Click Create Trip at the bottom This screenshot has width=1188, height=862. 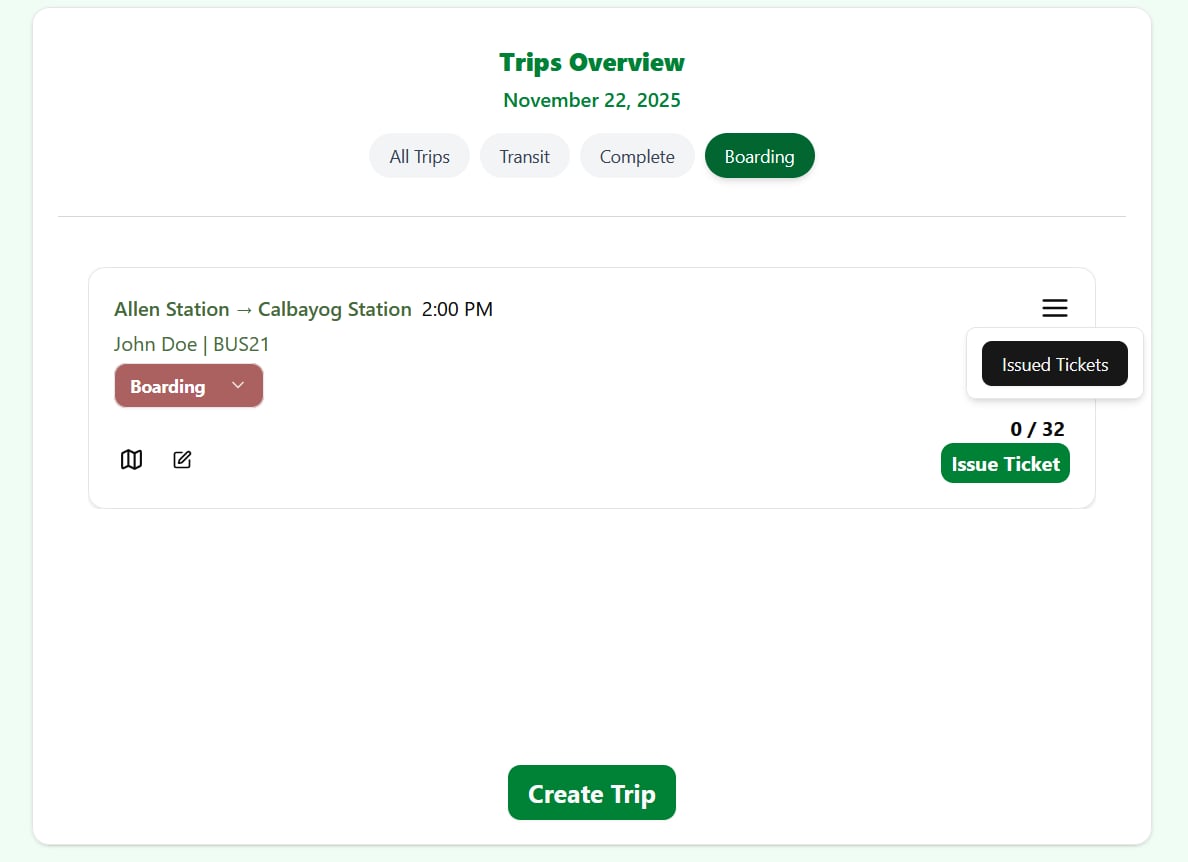pos(591,792)
